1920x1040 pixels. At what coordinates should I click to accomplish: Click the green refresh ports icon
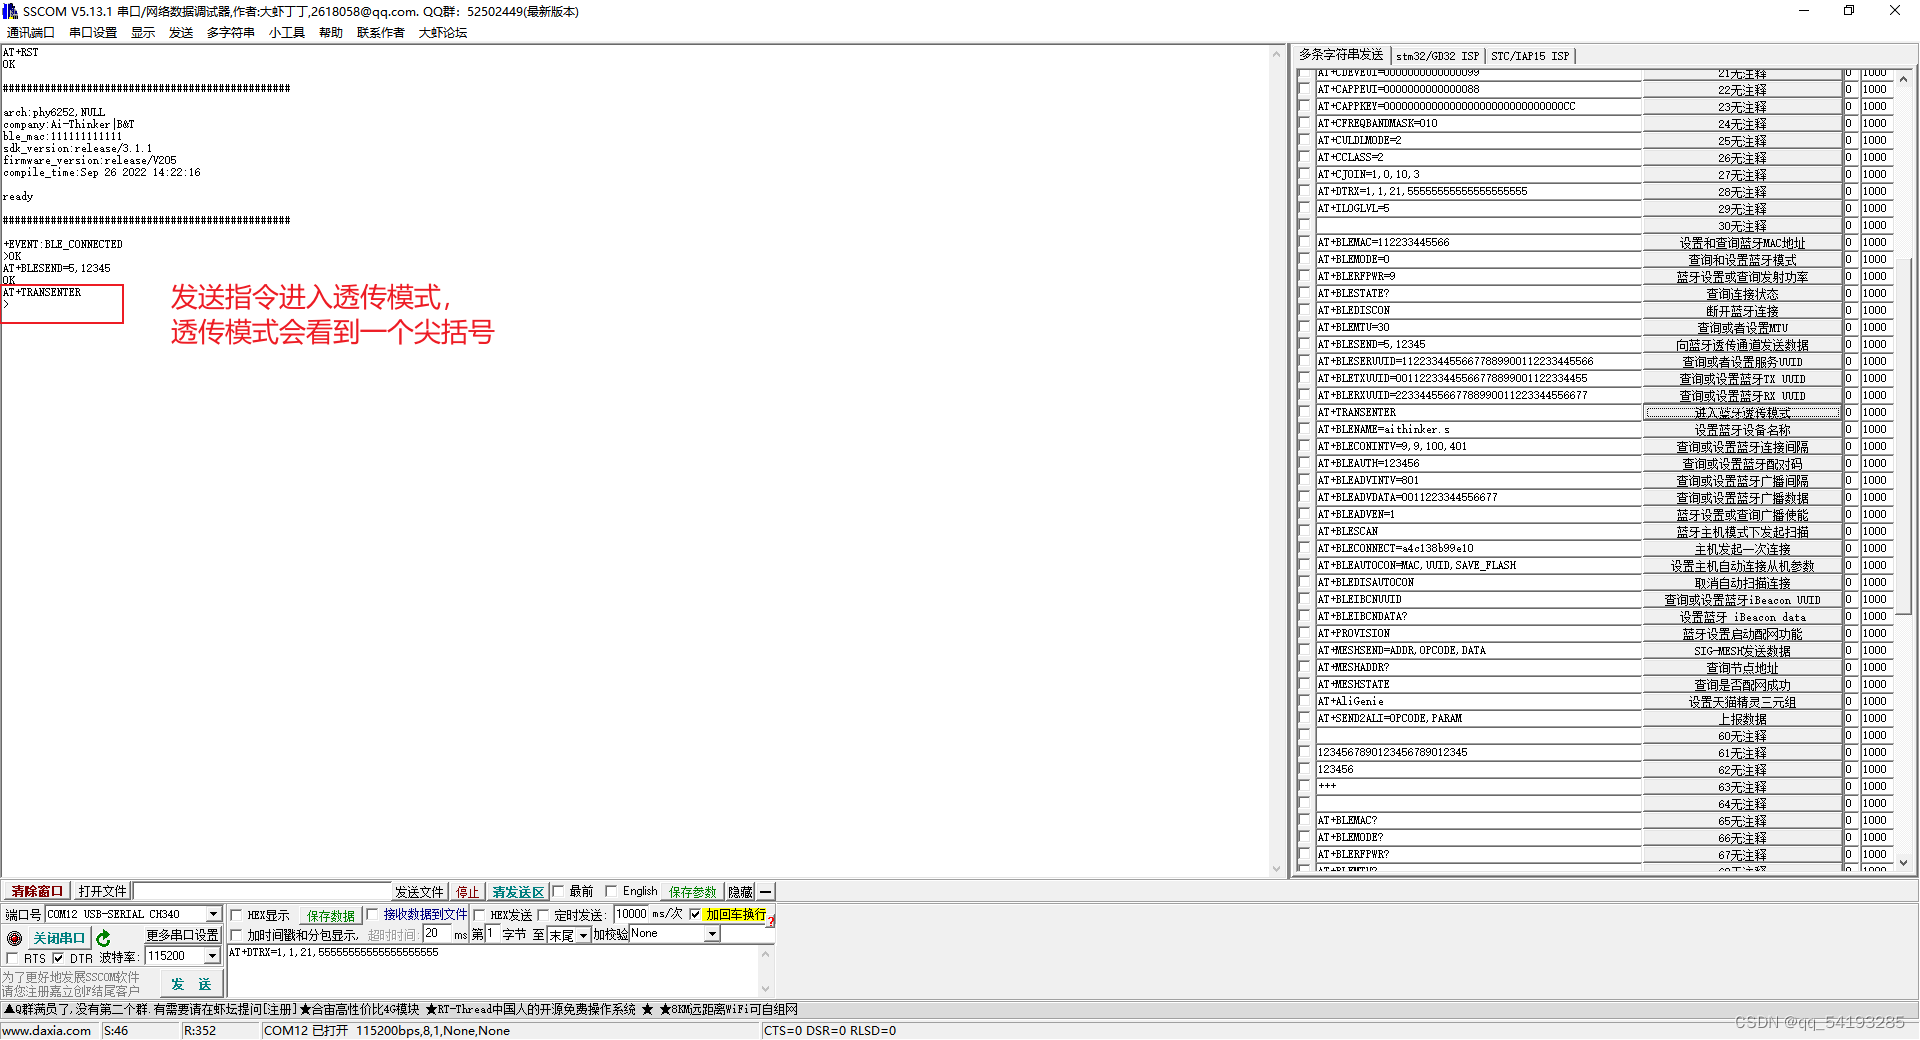tap(103, 938)
